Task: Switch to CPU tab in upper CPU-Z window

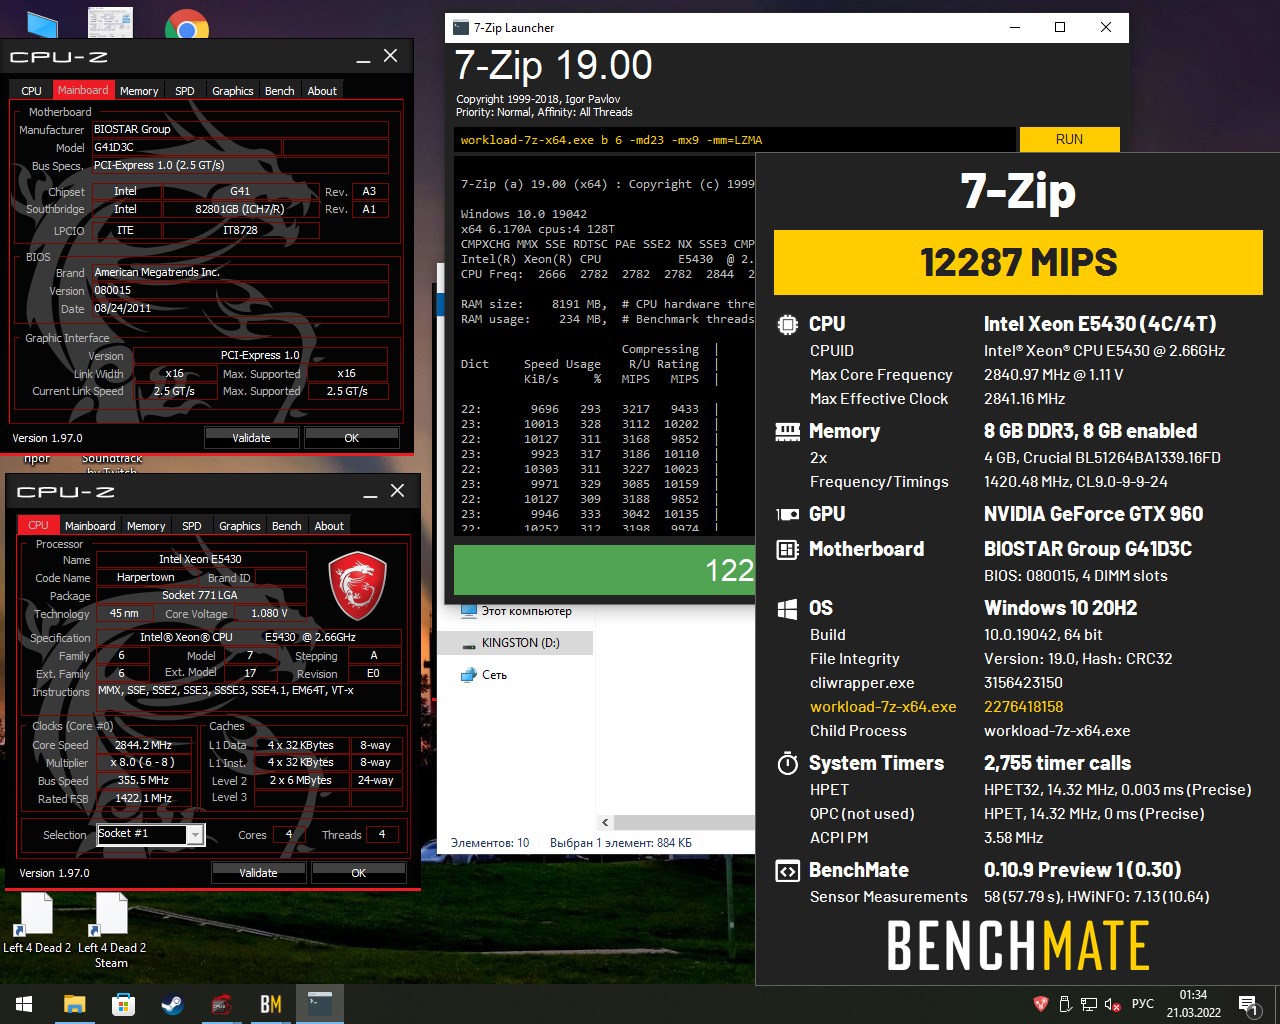Action: click(32, 91)
